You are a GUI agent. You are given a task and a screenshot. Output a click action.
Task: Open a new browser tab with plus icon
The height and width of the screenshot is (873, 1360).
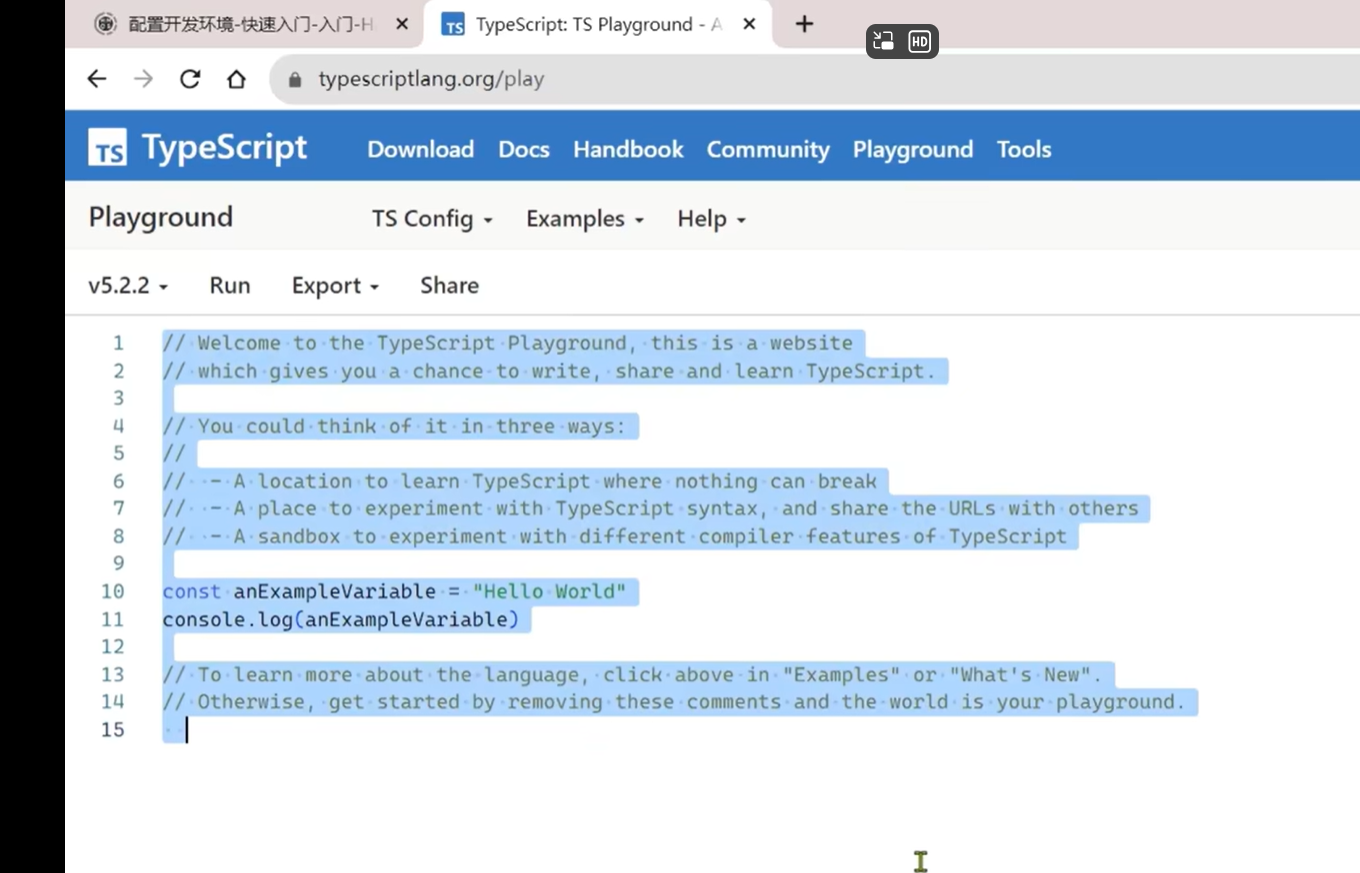pyautogui.click(x=804, y=24)
